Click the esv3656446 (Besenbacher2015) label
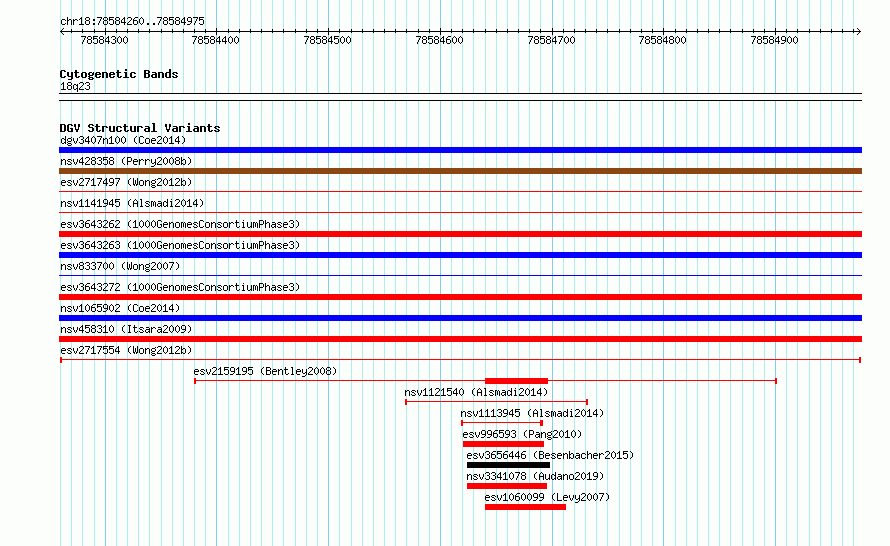Screen dimensions: 890x546 click(550, 455)
